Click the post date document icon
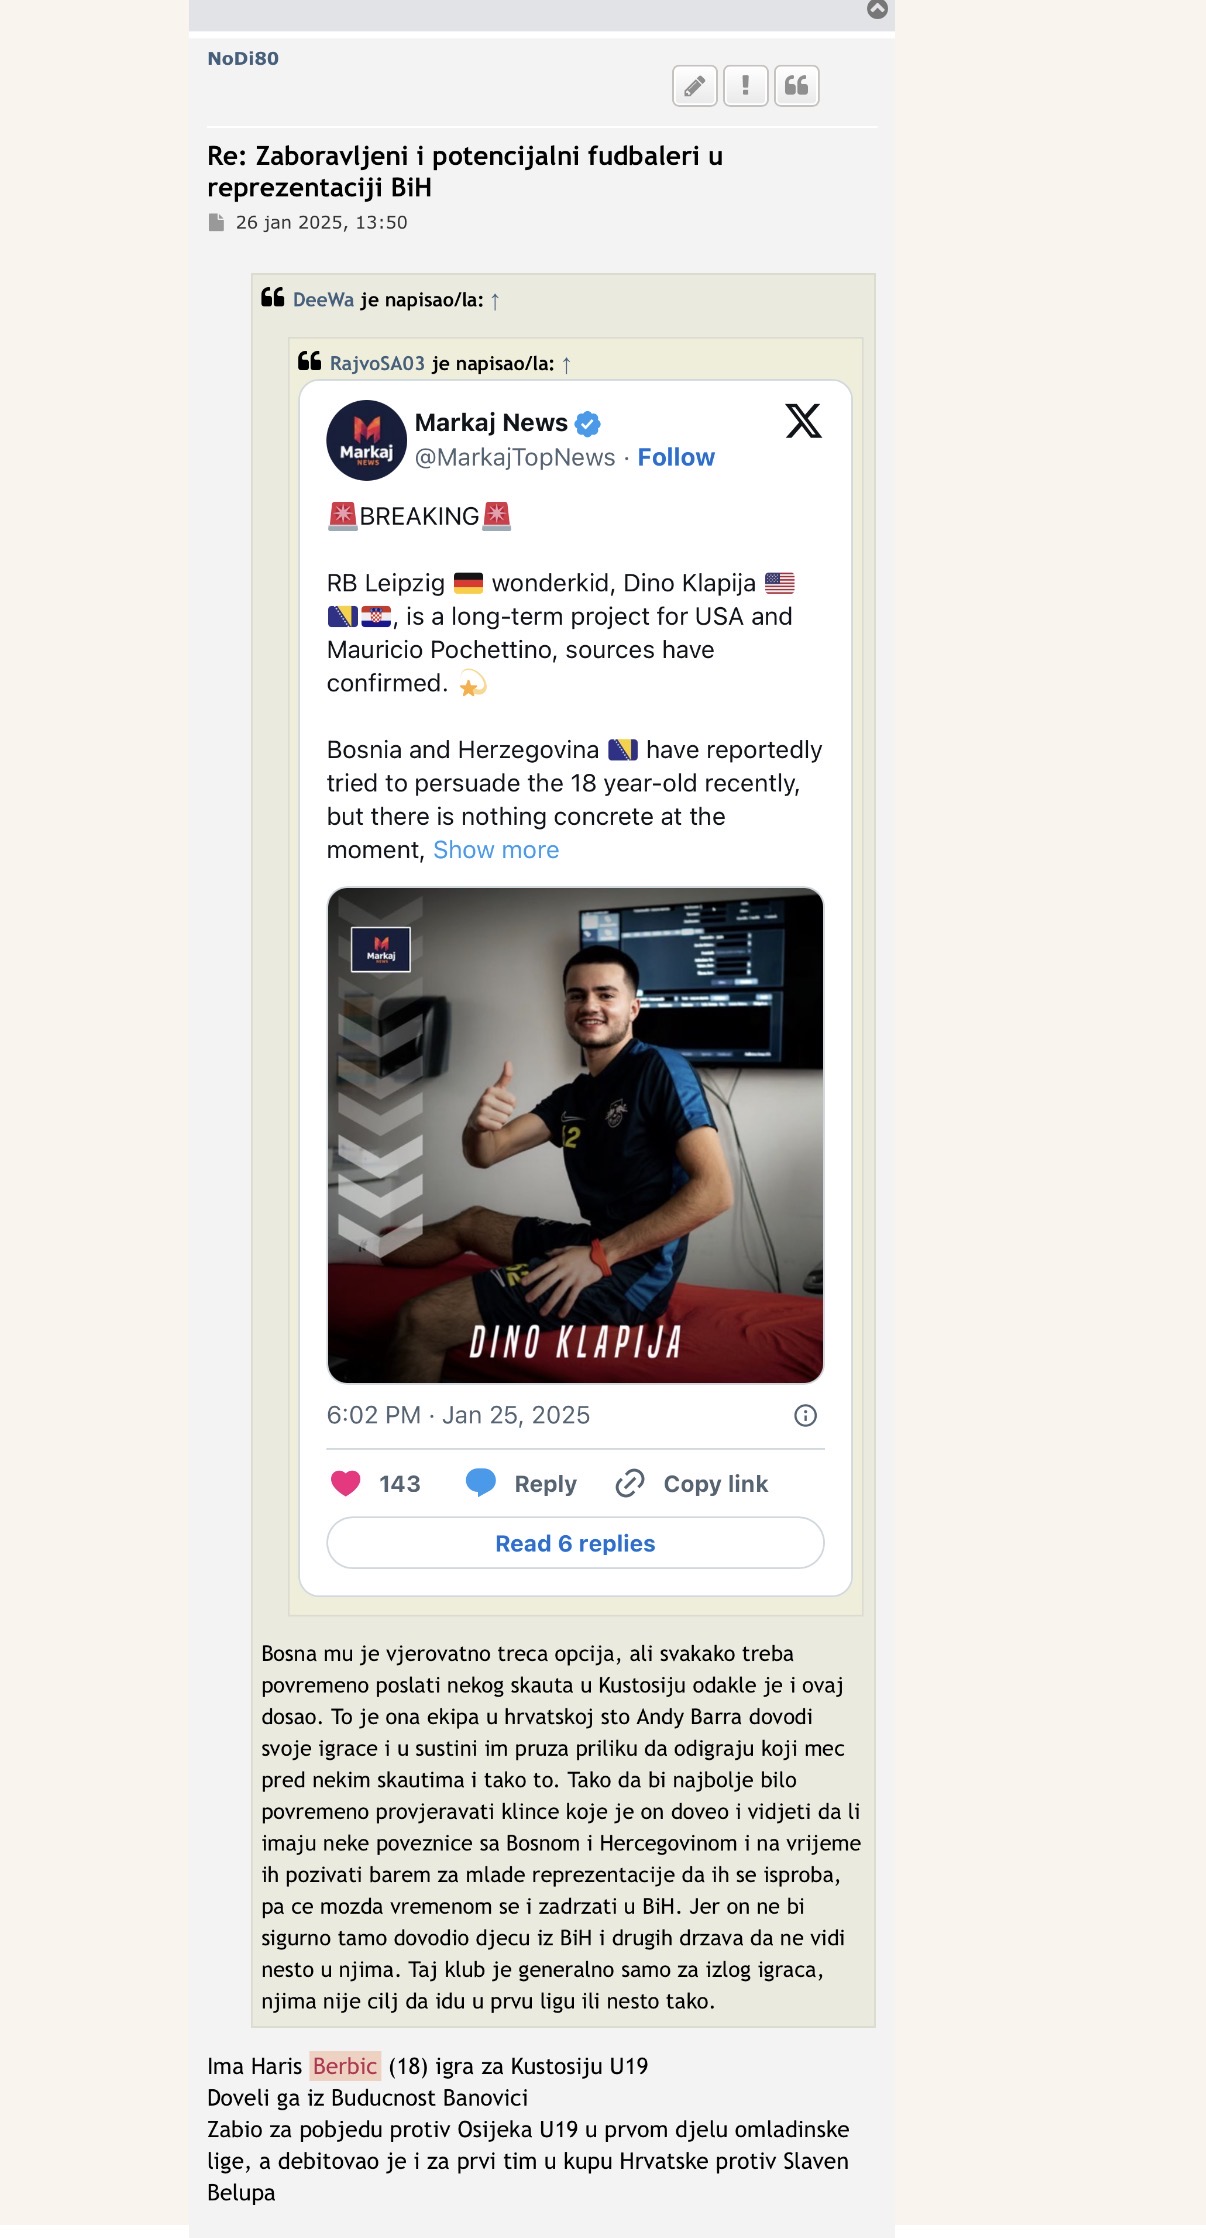 [216, 222]
